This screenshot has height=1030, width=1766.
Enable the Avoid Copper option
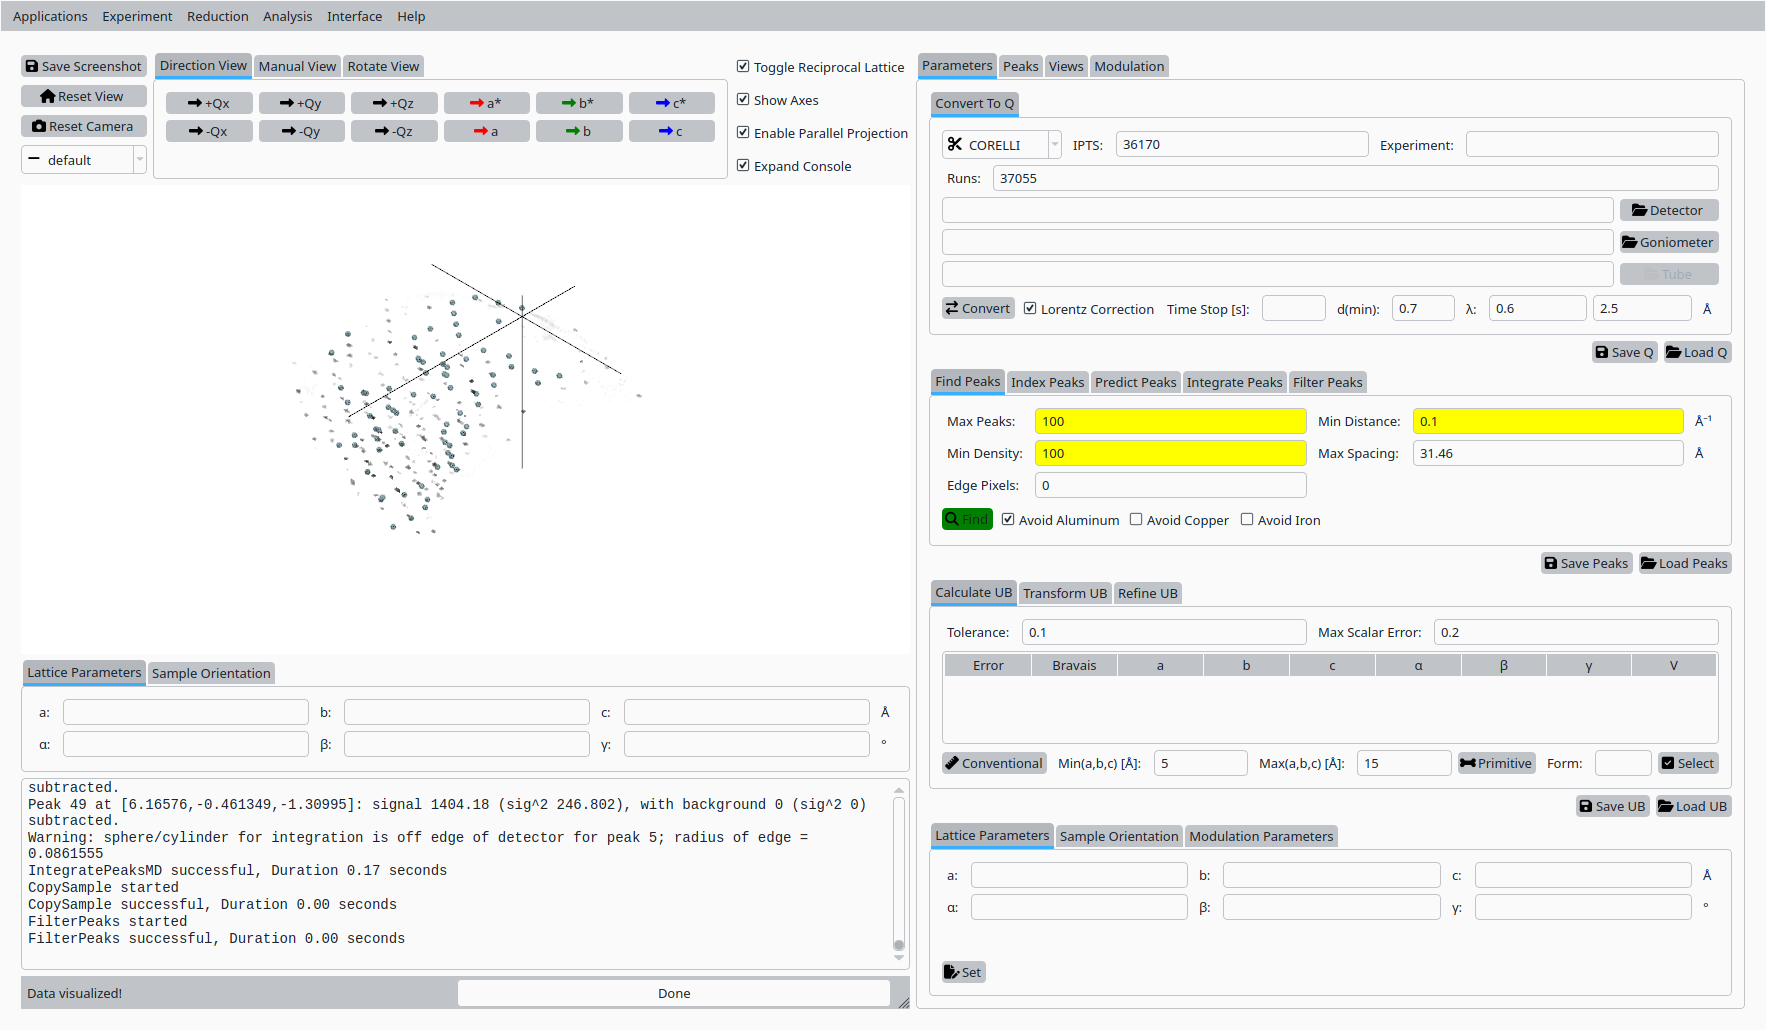(1136, 519)
